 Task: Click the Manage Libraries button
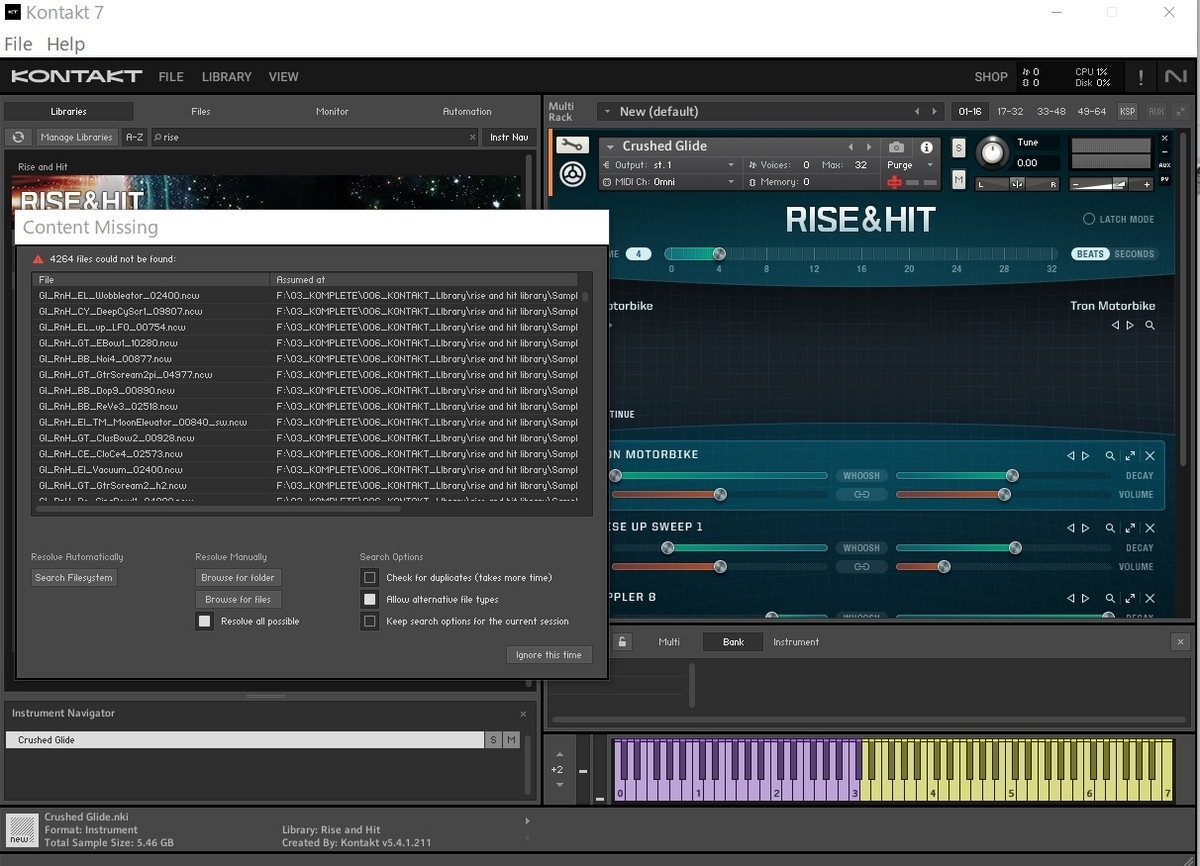tap(76, 137)
